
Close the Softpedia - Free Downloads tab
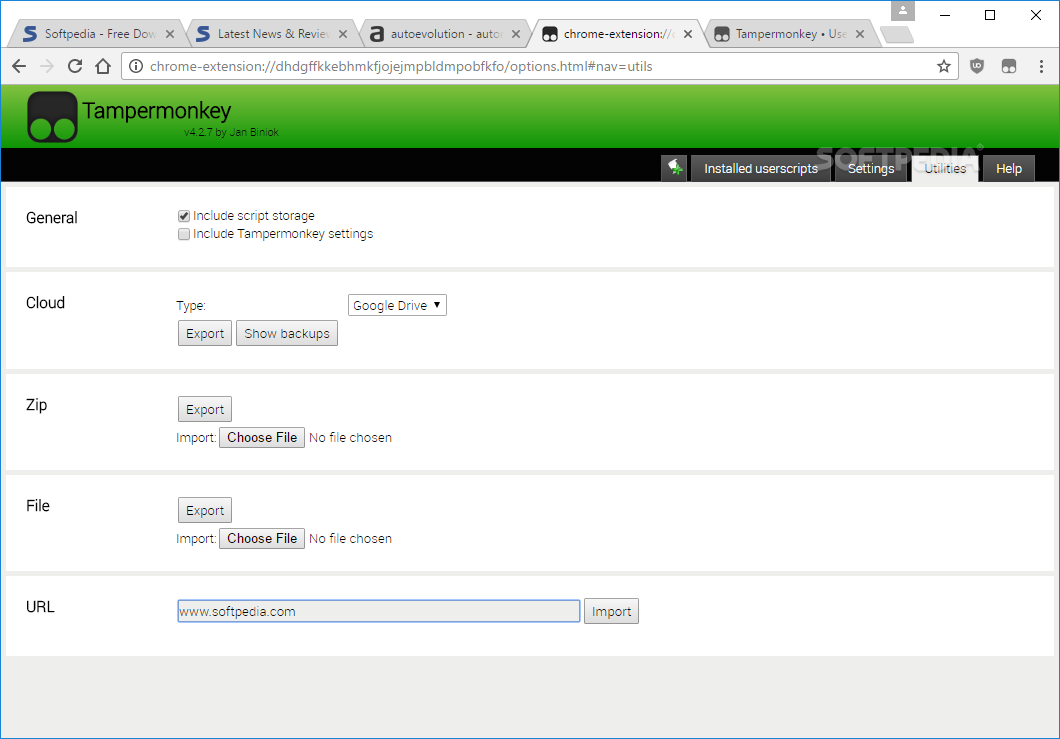coord(170,34)
